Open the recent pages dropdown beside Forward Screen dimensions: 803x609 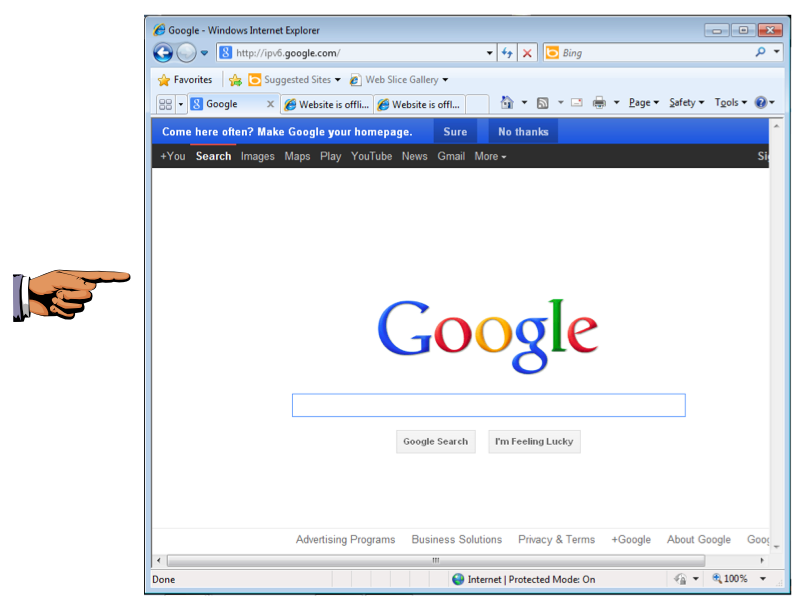pyautogui.click(x=204, y=53)
